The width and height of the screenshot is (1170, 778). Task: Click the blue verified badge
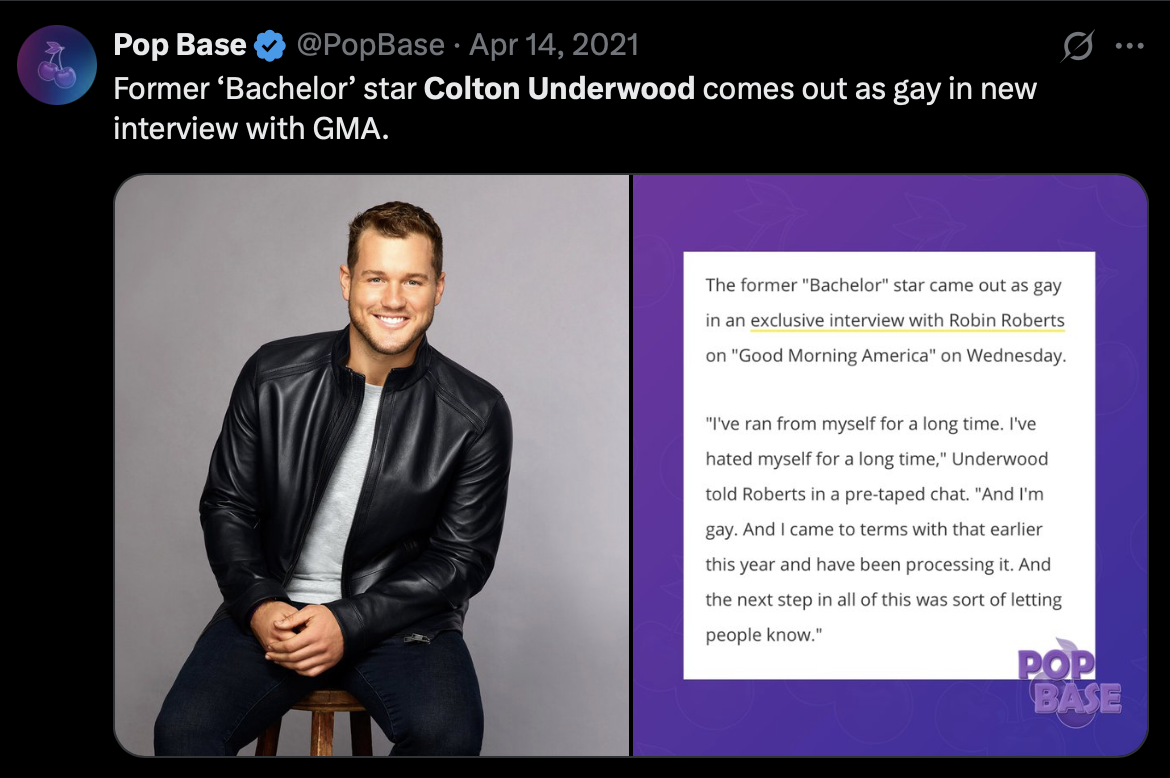[270, 45]
